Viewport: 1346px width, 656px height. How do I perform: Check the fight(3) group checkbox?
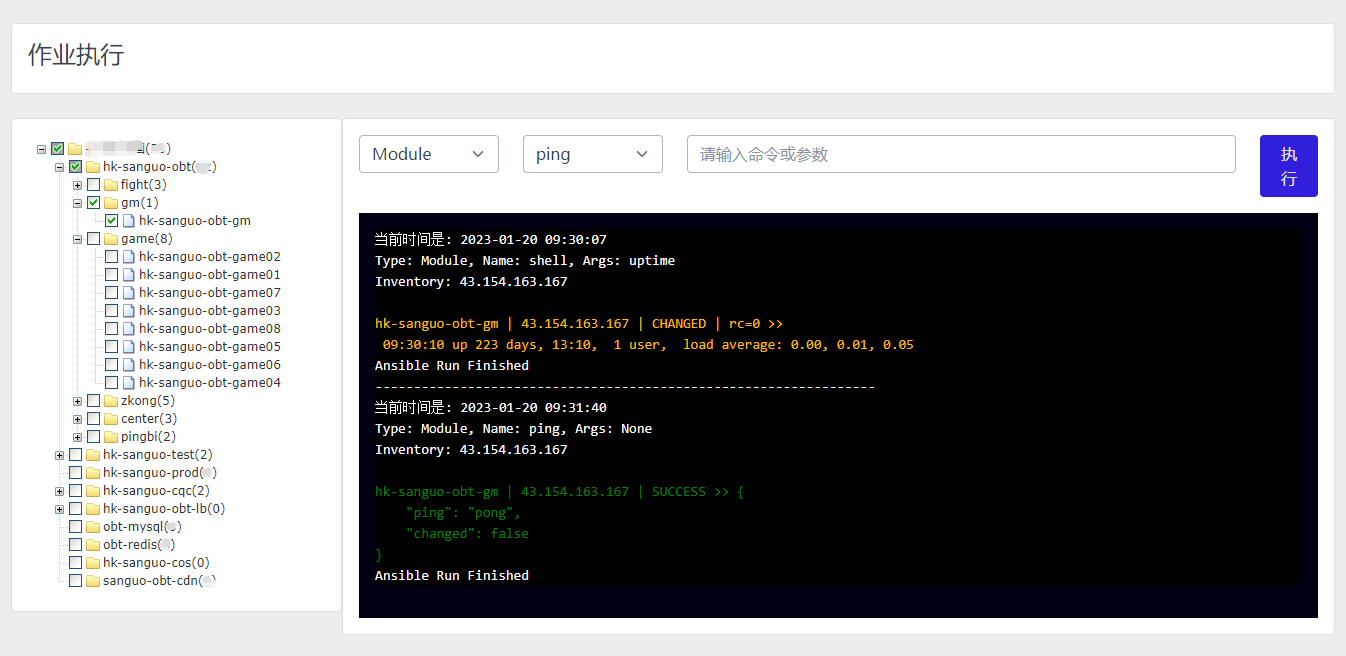93,185
